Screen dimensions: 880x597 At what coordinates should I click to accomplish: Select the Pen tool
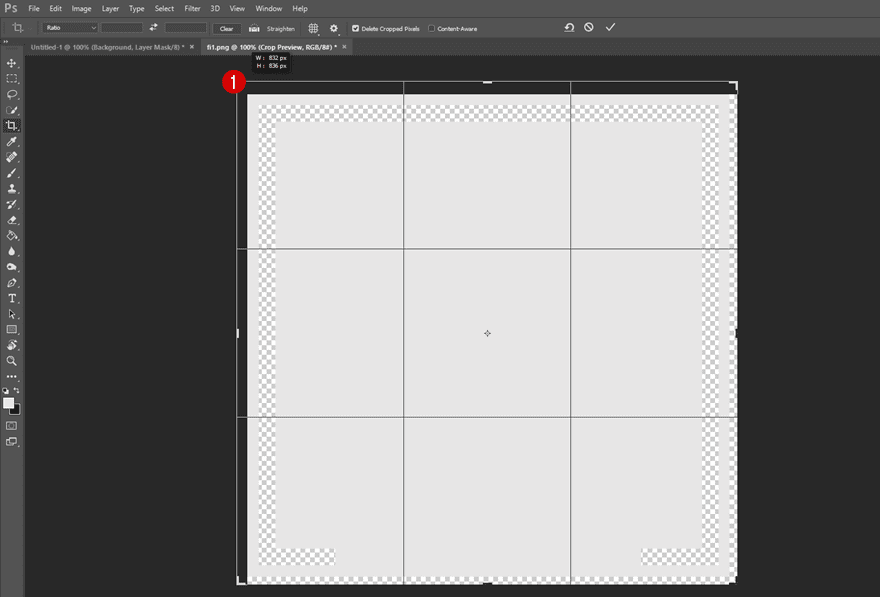(11, 283)
